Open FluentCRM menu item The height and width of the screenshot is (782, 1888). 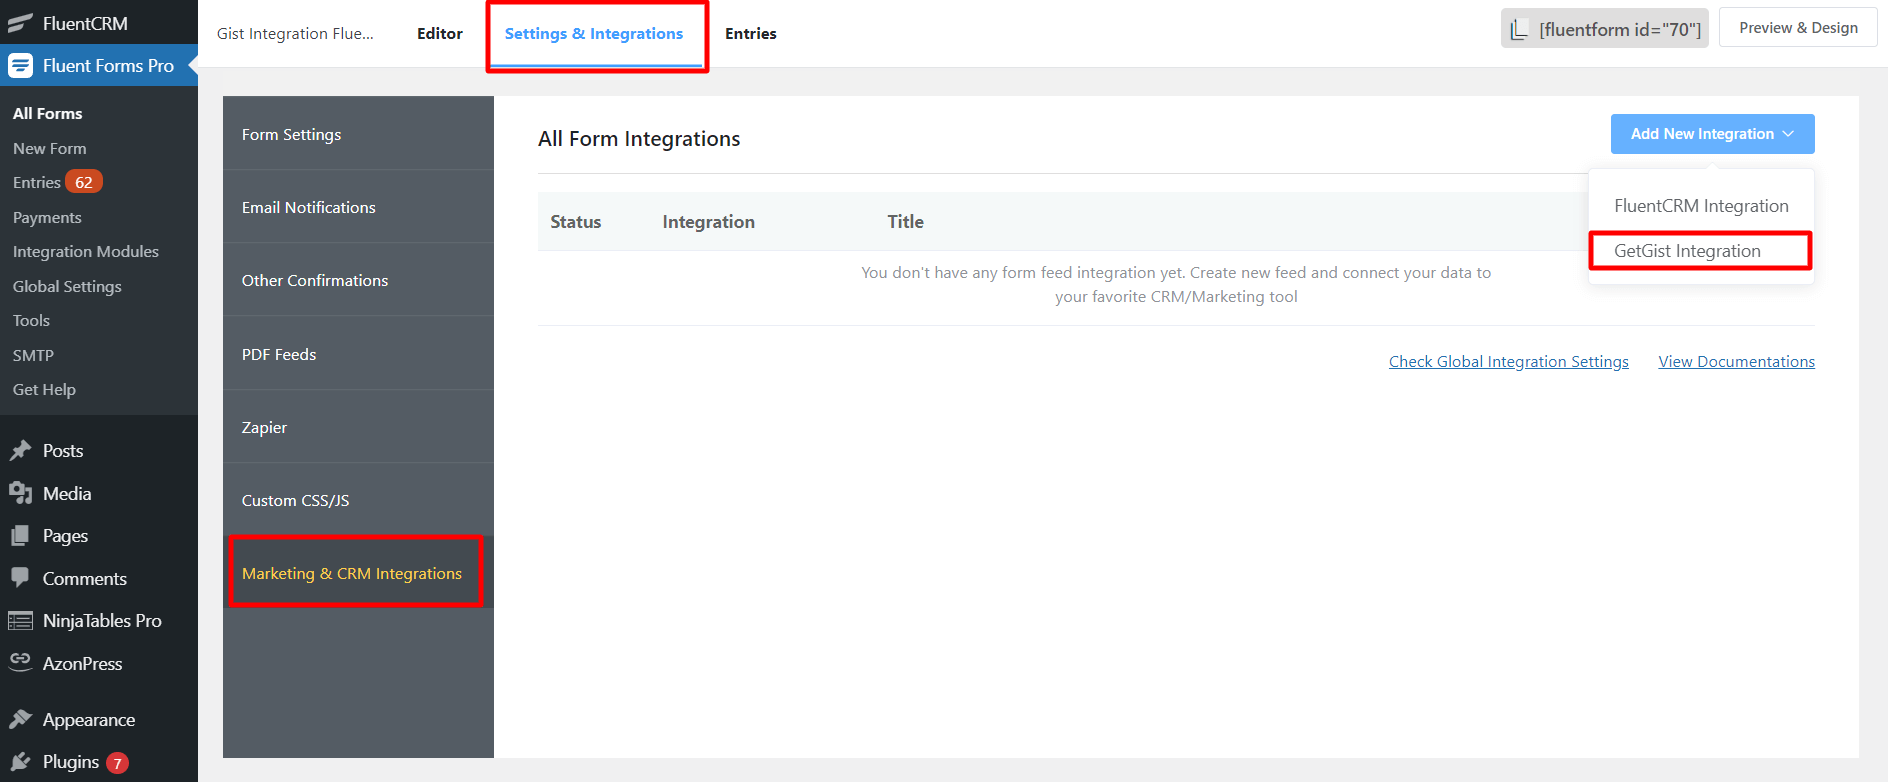pyautogui.click(x=99, y=23)
